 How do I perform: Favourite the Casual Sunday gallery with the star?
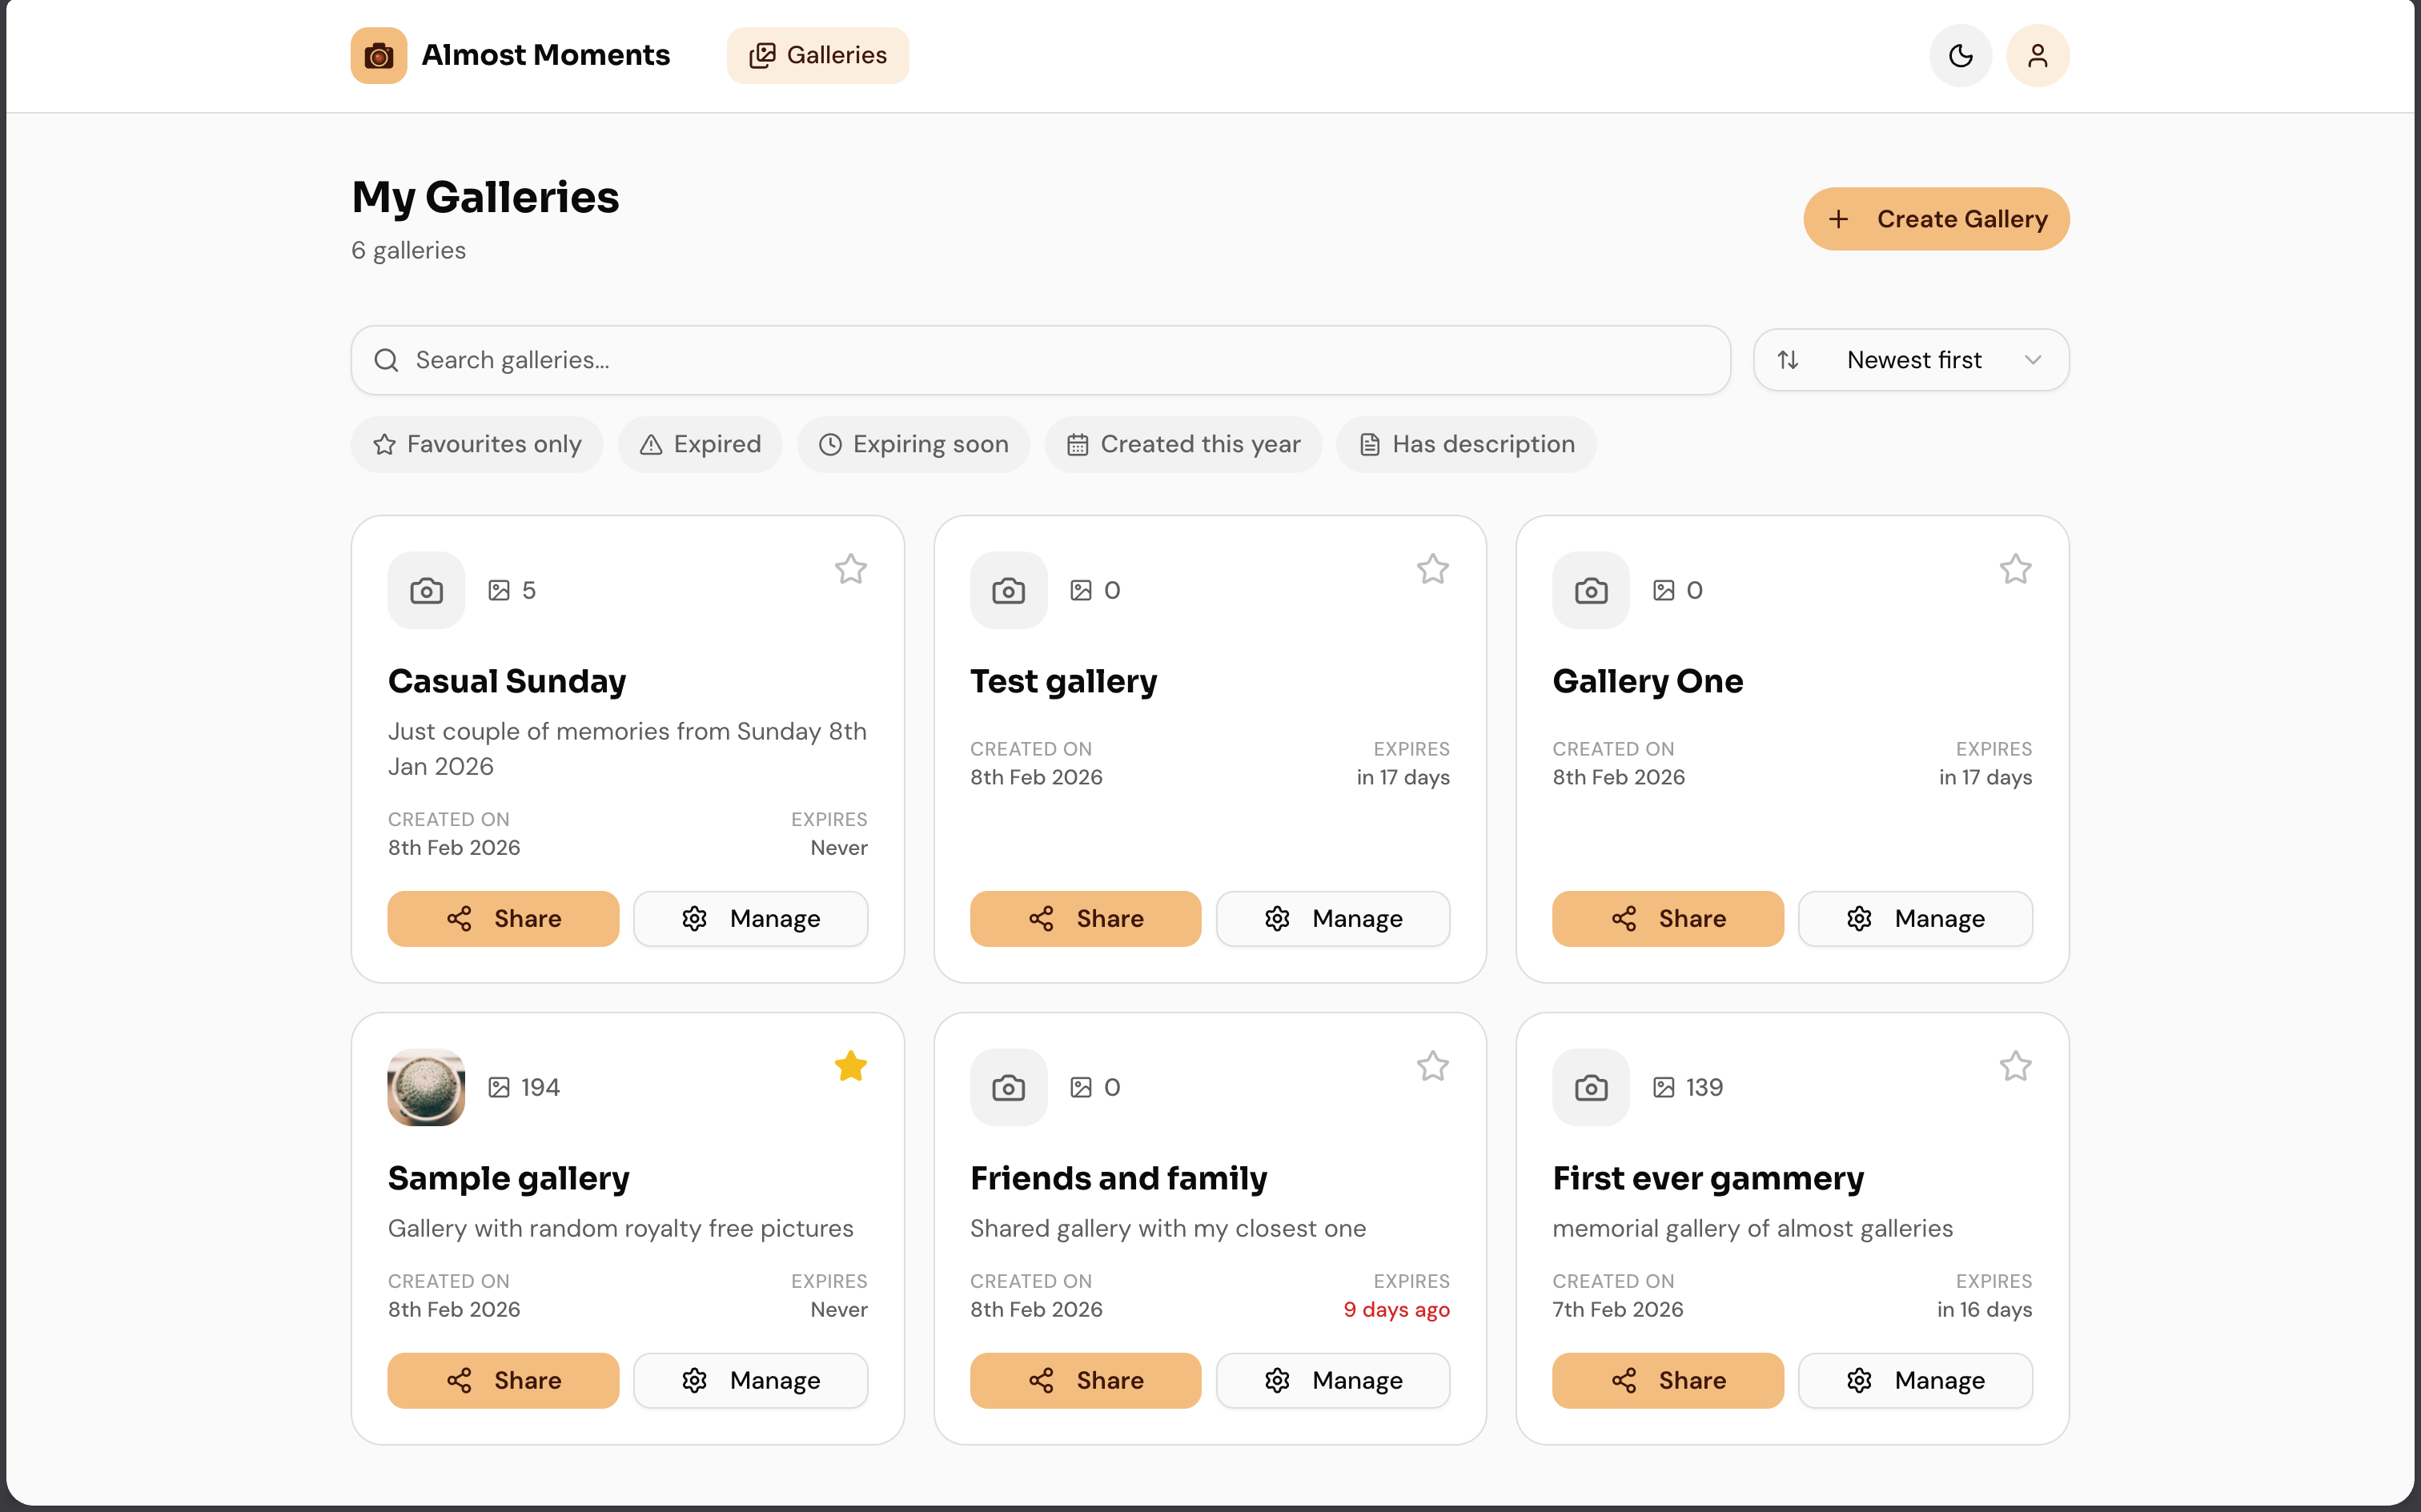point(850,569)
